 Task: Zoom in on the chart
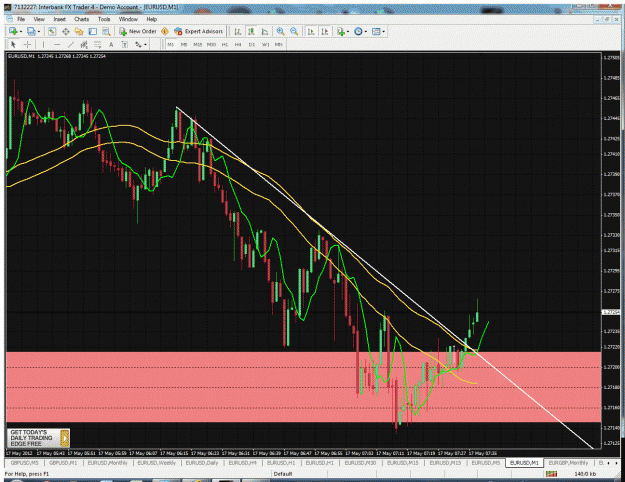click(281, 31)
